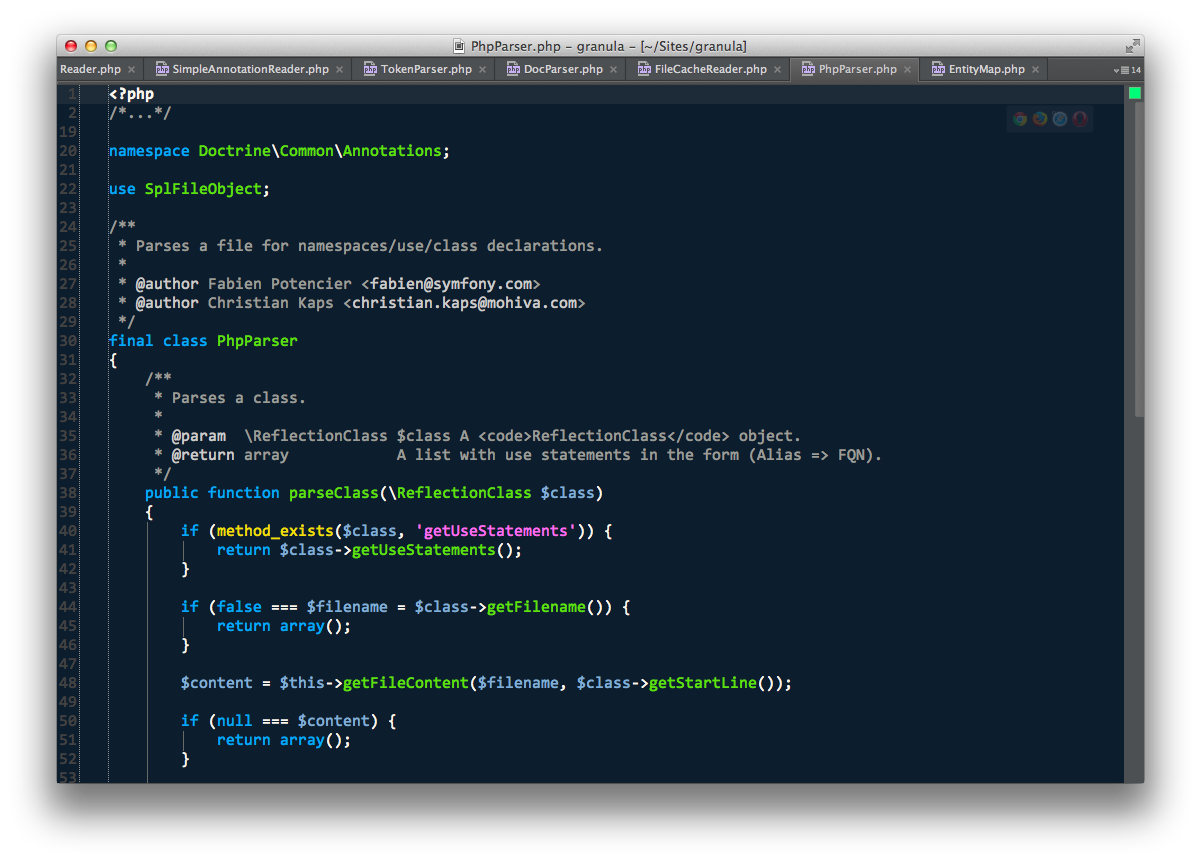Click the green code inspection status square

click(x=1135, y=93)
